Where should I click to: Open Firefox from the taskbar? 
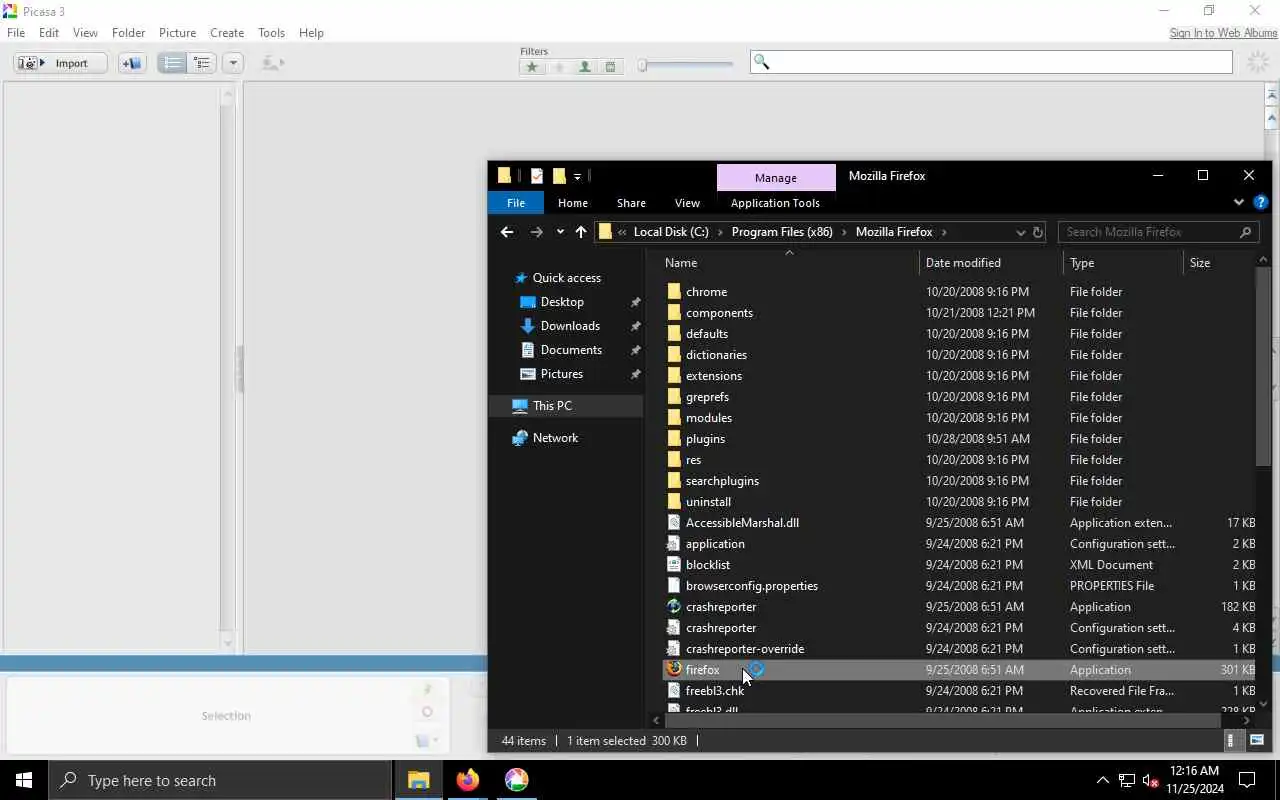(x=467, y=780)
